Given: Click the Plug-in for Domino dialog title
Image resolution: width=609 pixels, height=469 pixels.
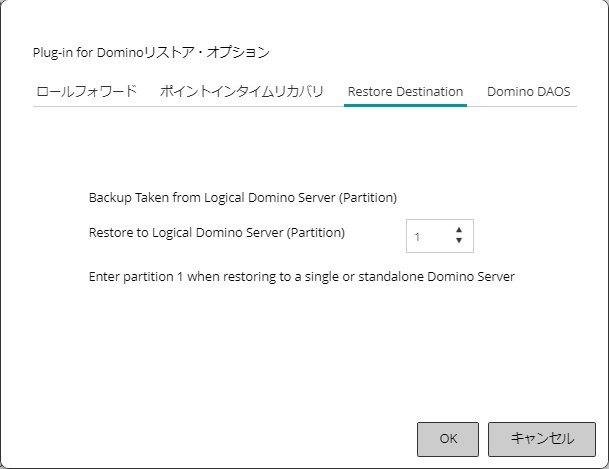Looking at the screenshot, I should [x=151, y=52].
